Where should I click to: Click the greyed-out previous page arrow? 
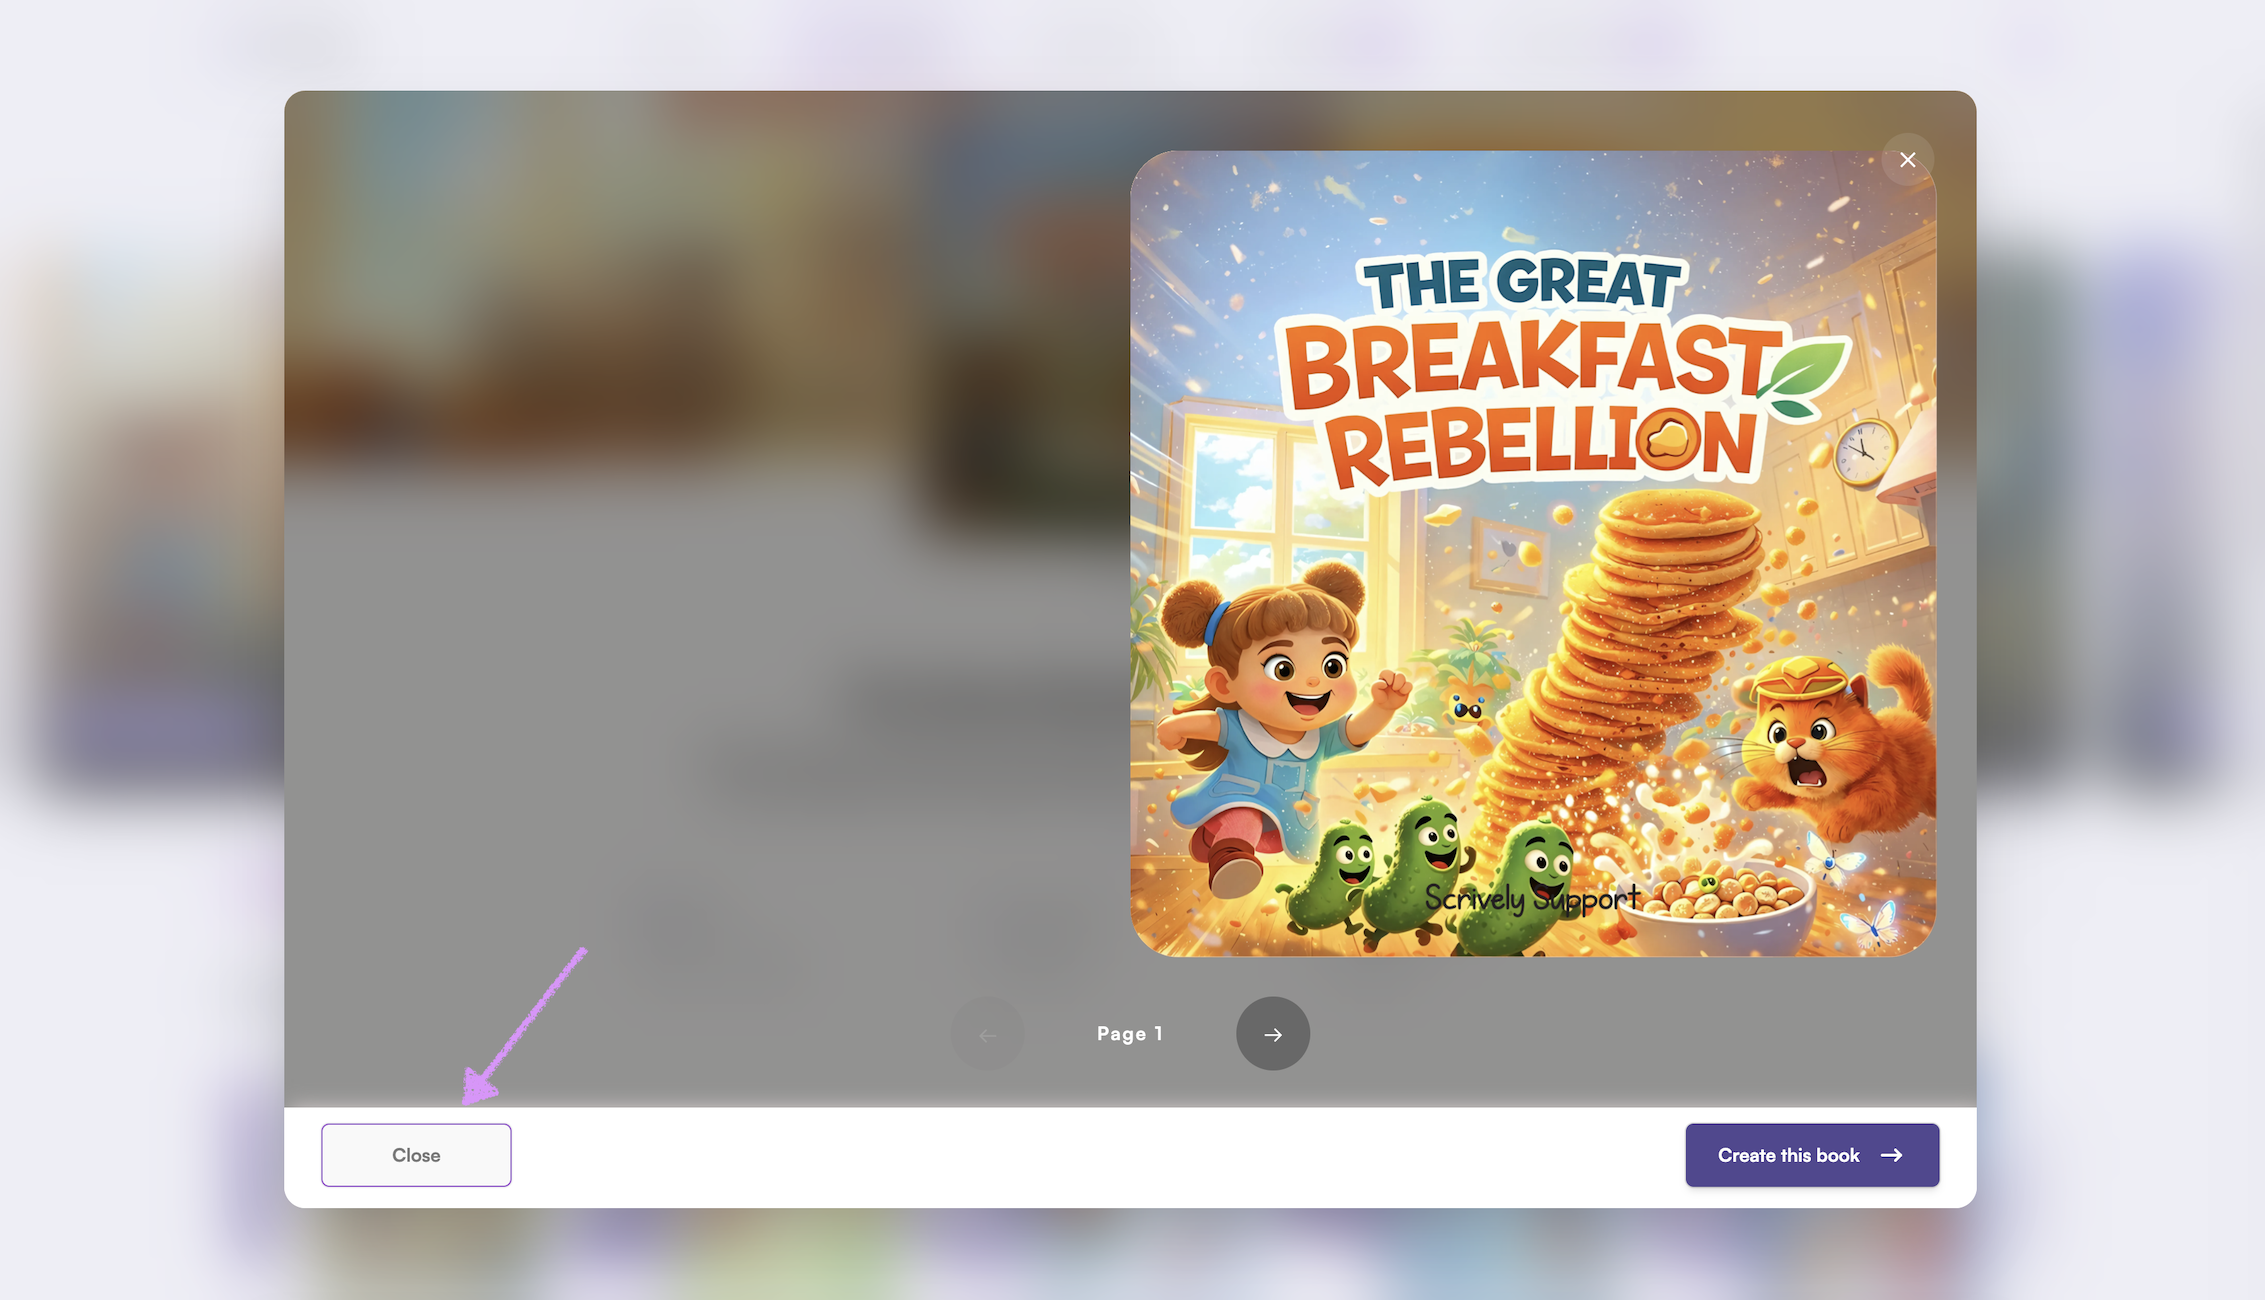988,1034
